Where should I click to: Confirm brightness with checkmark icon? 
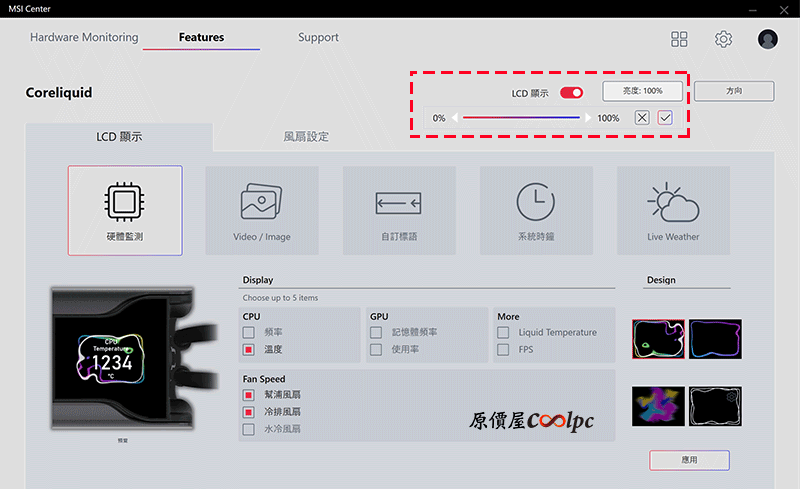[665, 118]
